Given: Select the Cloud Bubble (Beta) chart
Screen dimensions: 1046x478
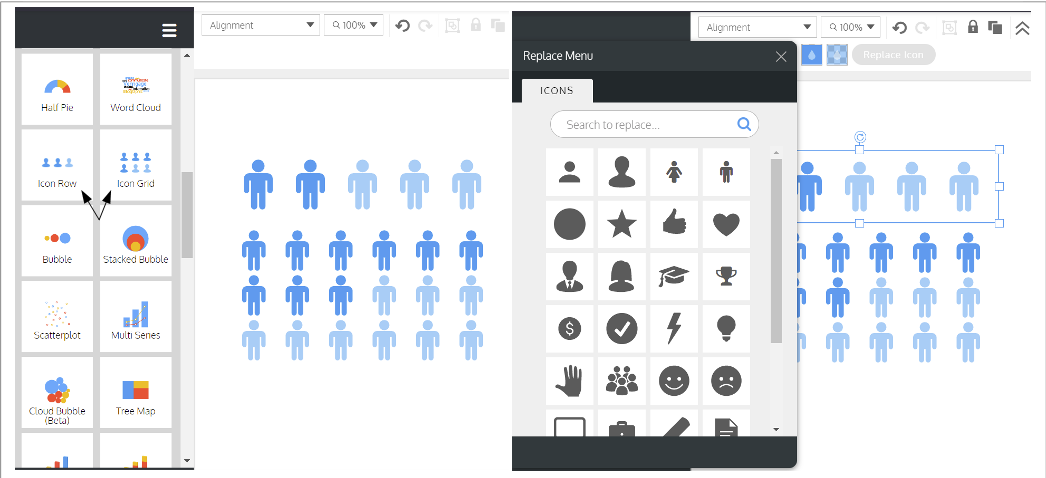Looking at the screenshot, I should coord(57,393).
